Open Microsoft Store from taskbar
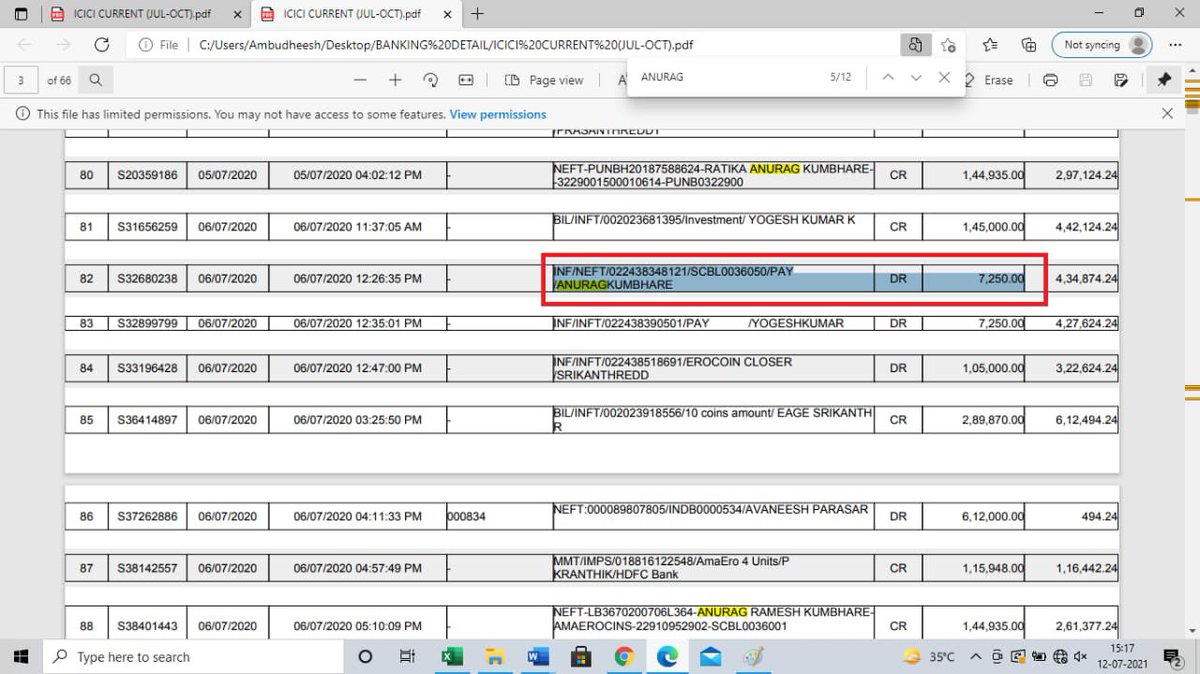 pyautogui.click(x=580, y=657)
